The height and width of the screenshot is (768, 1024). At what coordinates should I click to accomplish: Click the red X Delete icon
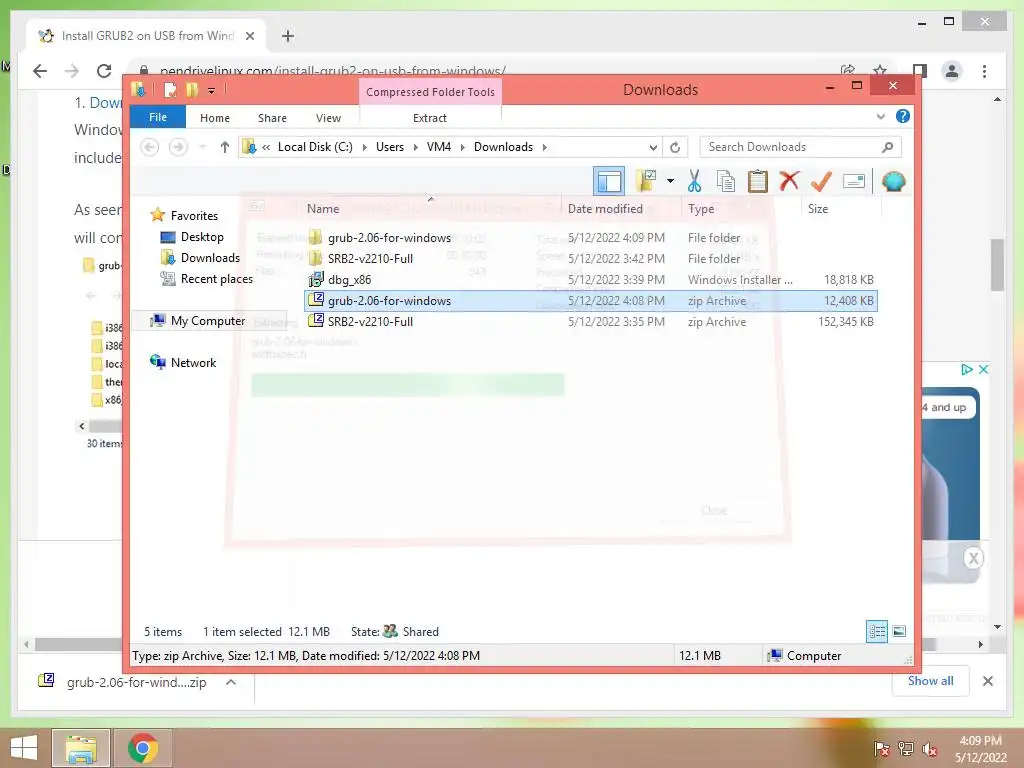click(x=789, y=181)
